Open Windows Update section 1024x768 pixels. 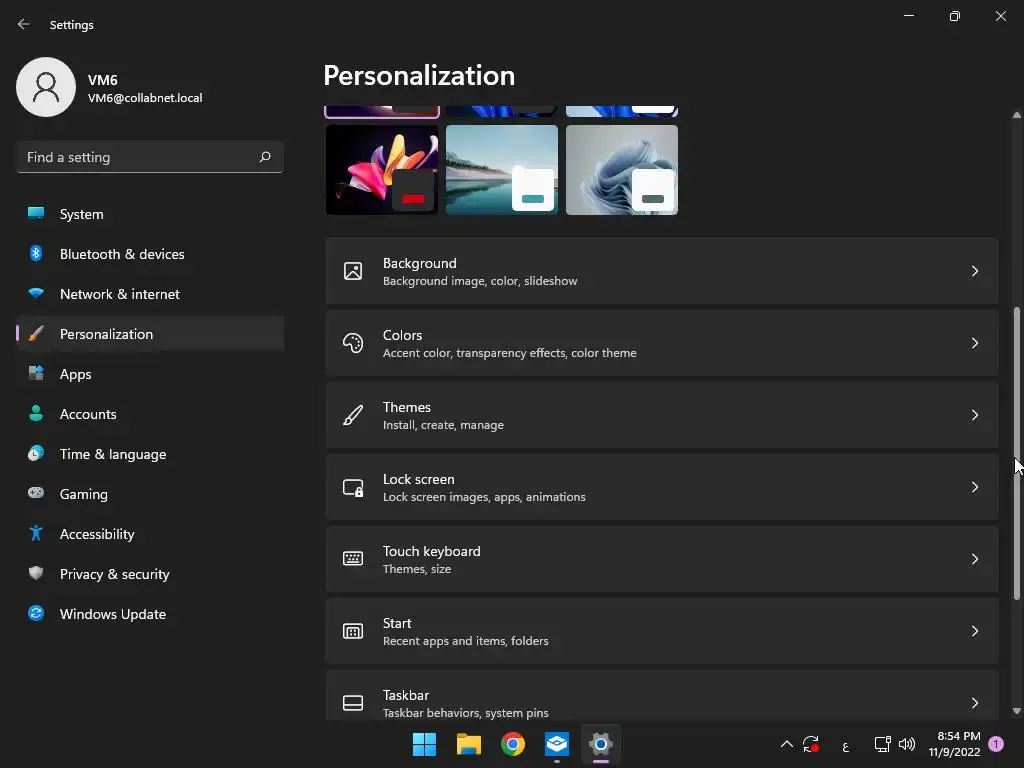[150, 614]
